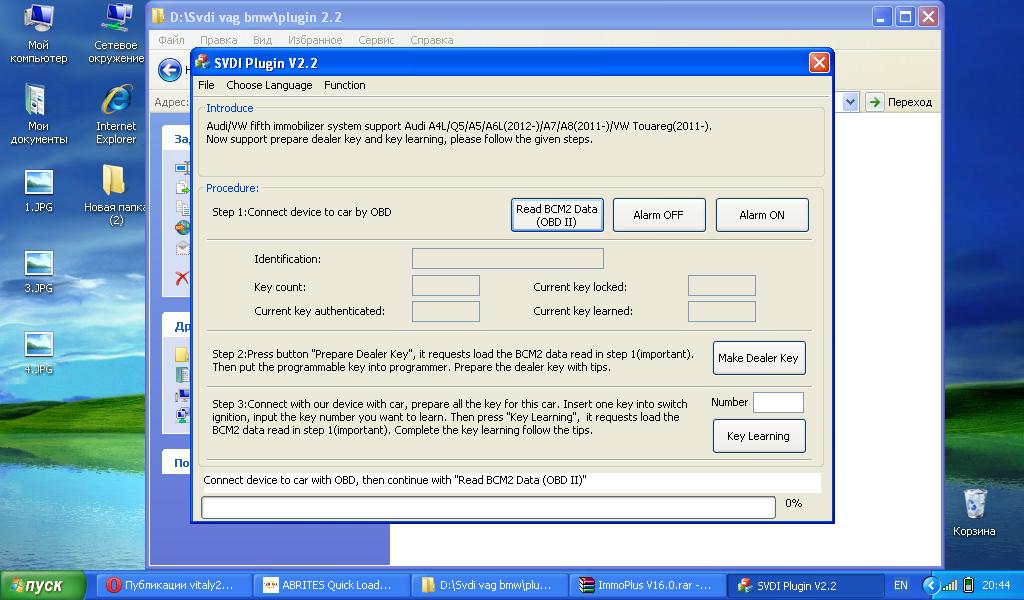Image resolution: width=1024 pixels, height=600 pixels.
Task: Open Network Neighborhood desktop icon
Action: point(116,34)
